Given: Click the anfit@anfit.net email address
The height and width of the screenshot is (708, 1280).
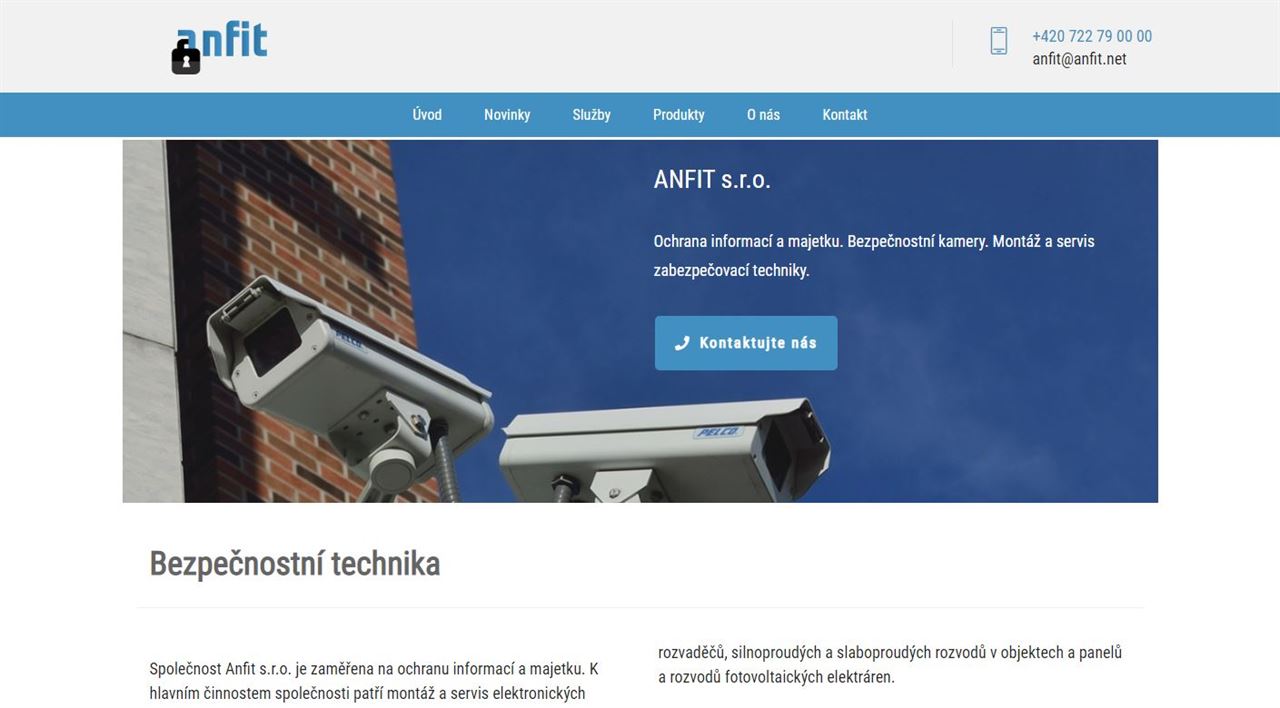Looking at the screenshot, I should 1080,59.
